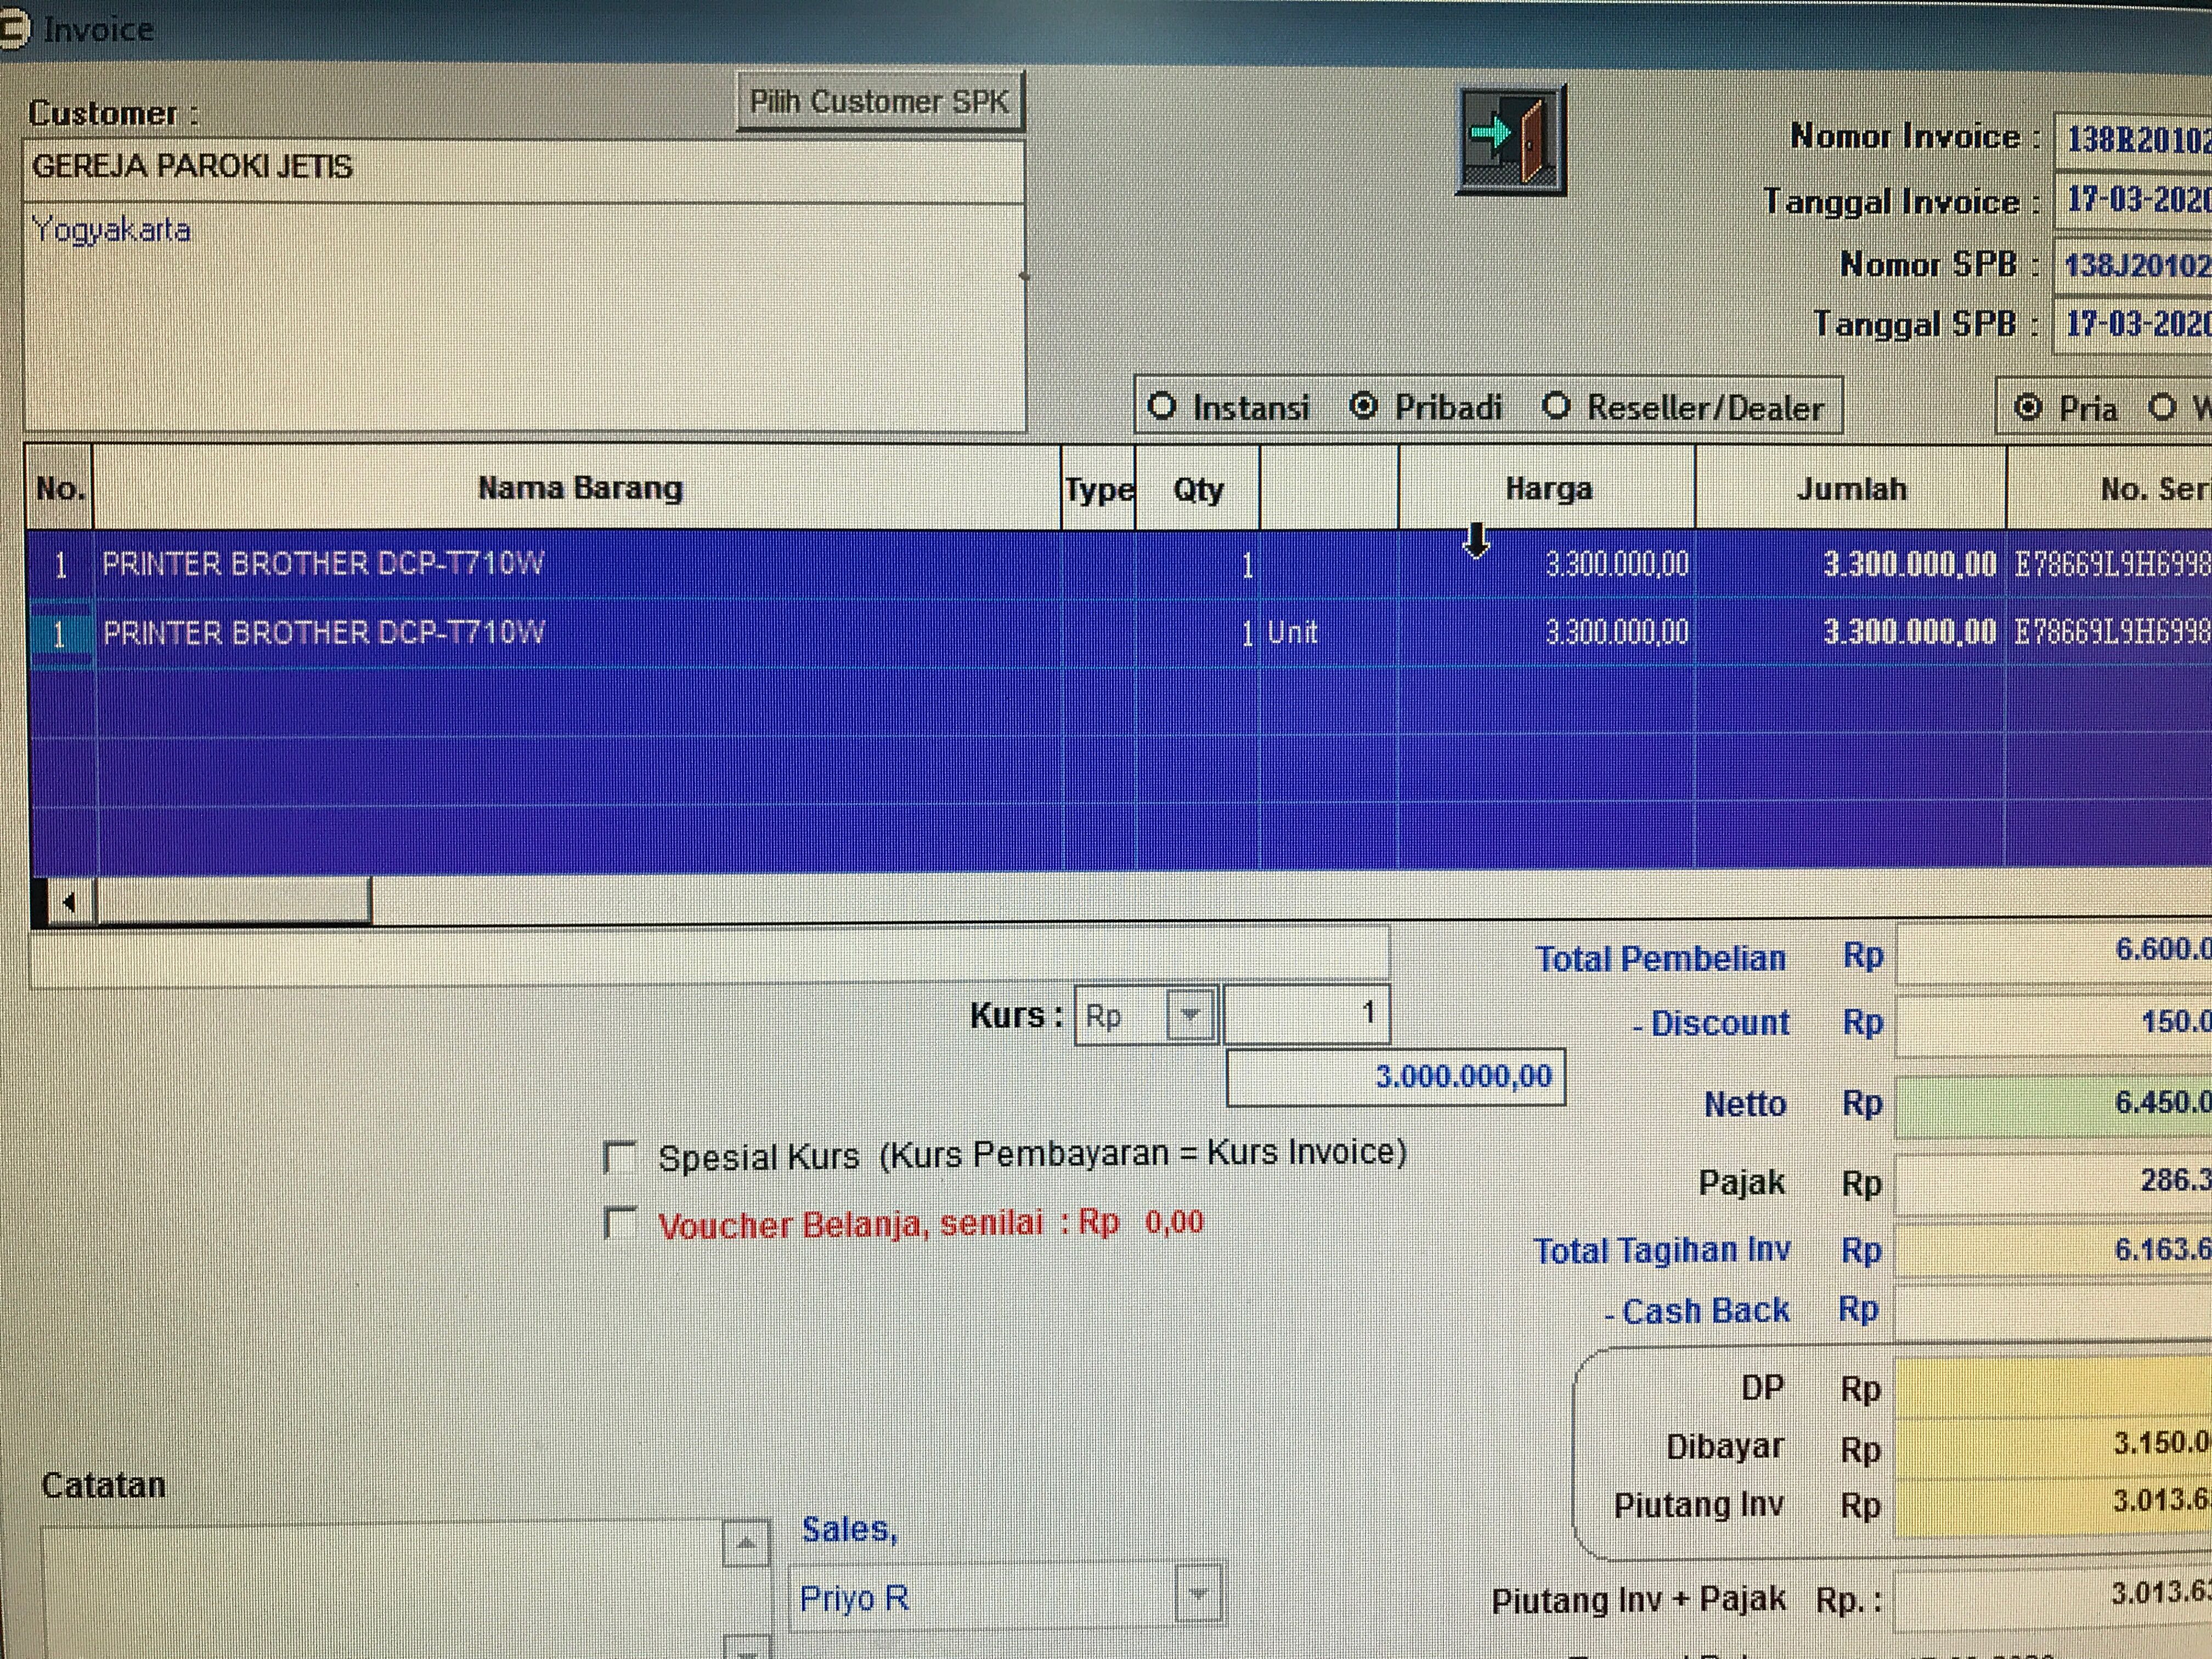The width and height of the screenshot is (2212, 1659).
Task: Select the Pribadi radio option
Action: [x=1363, y=407]
